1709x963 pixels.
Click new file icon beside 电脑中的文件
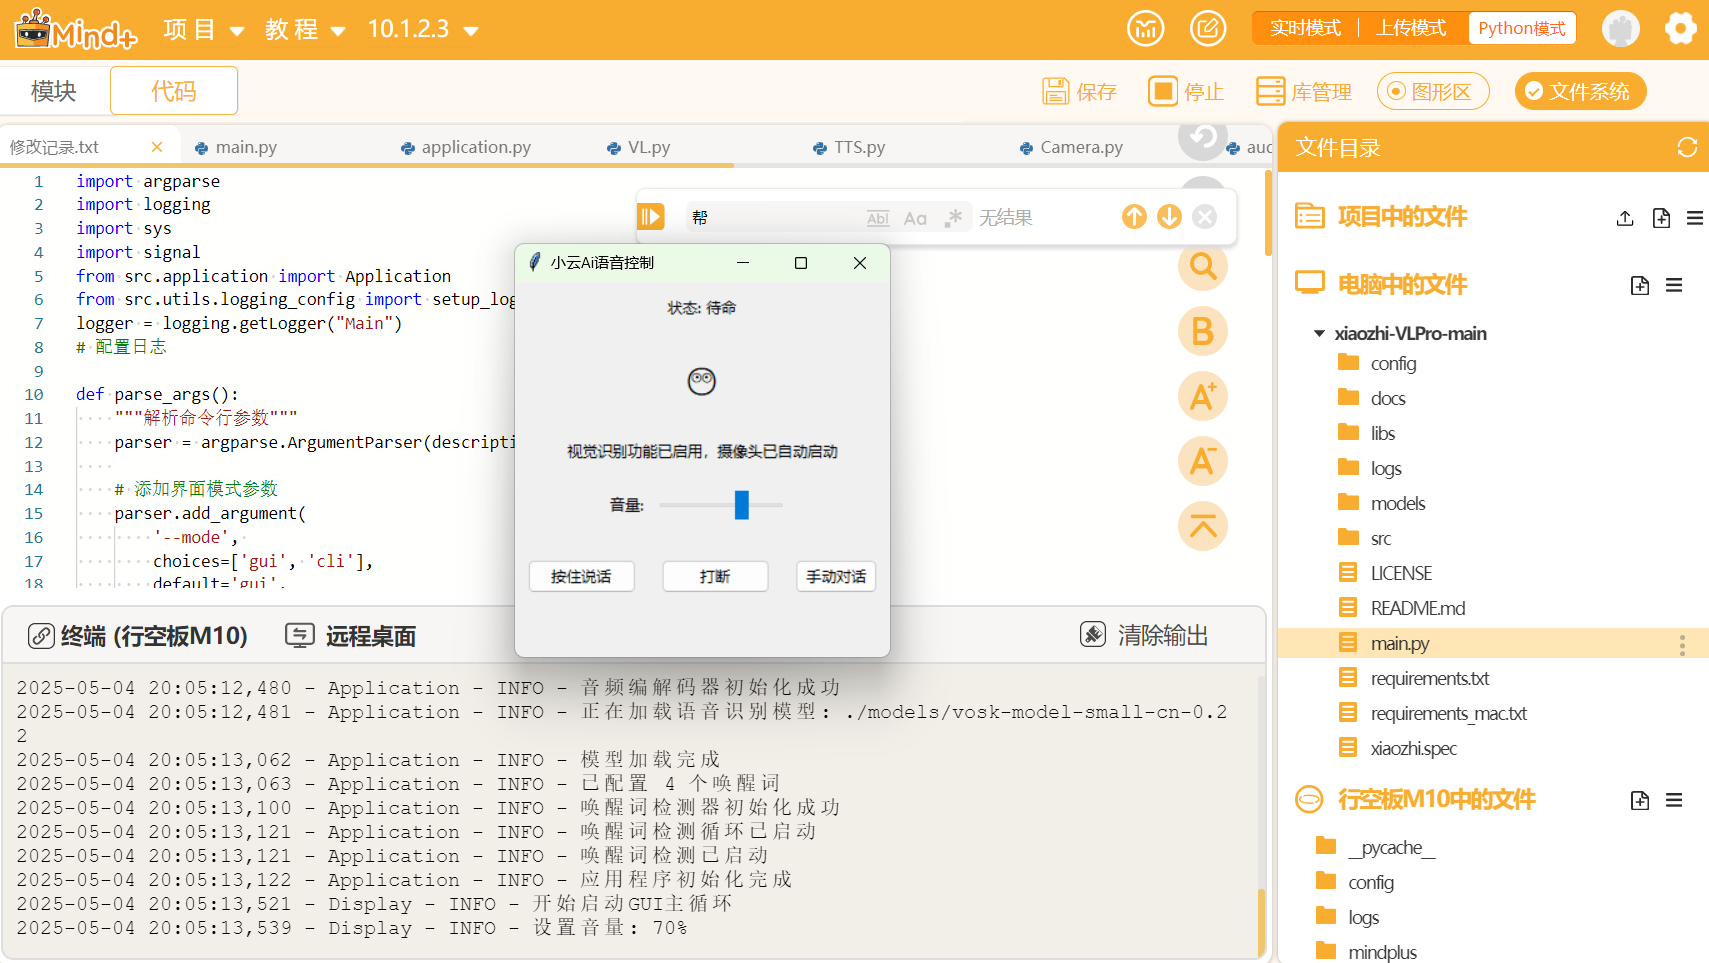tap(1640, 286)
